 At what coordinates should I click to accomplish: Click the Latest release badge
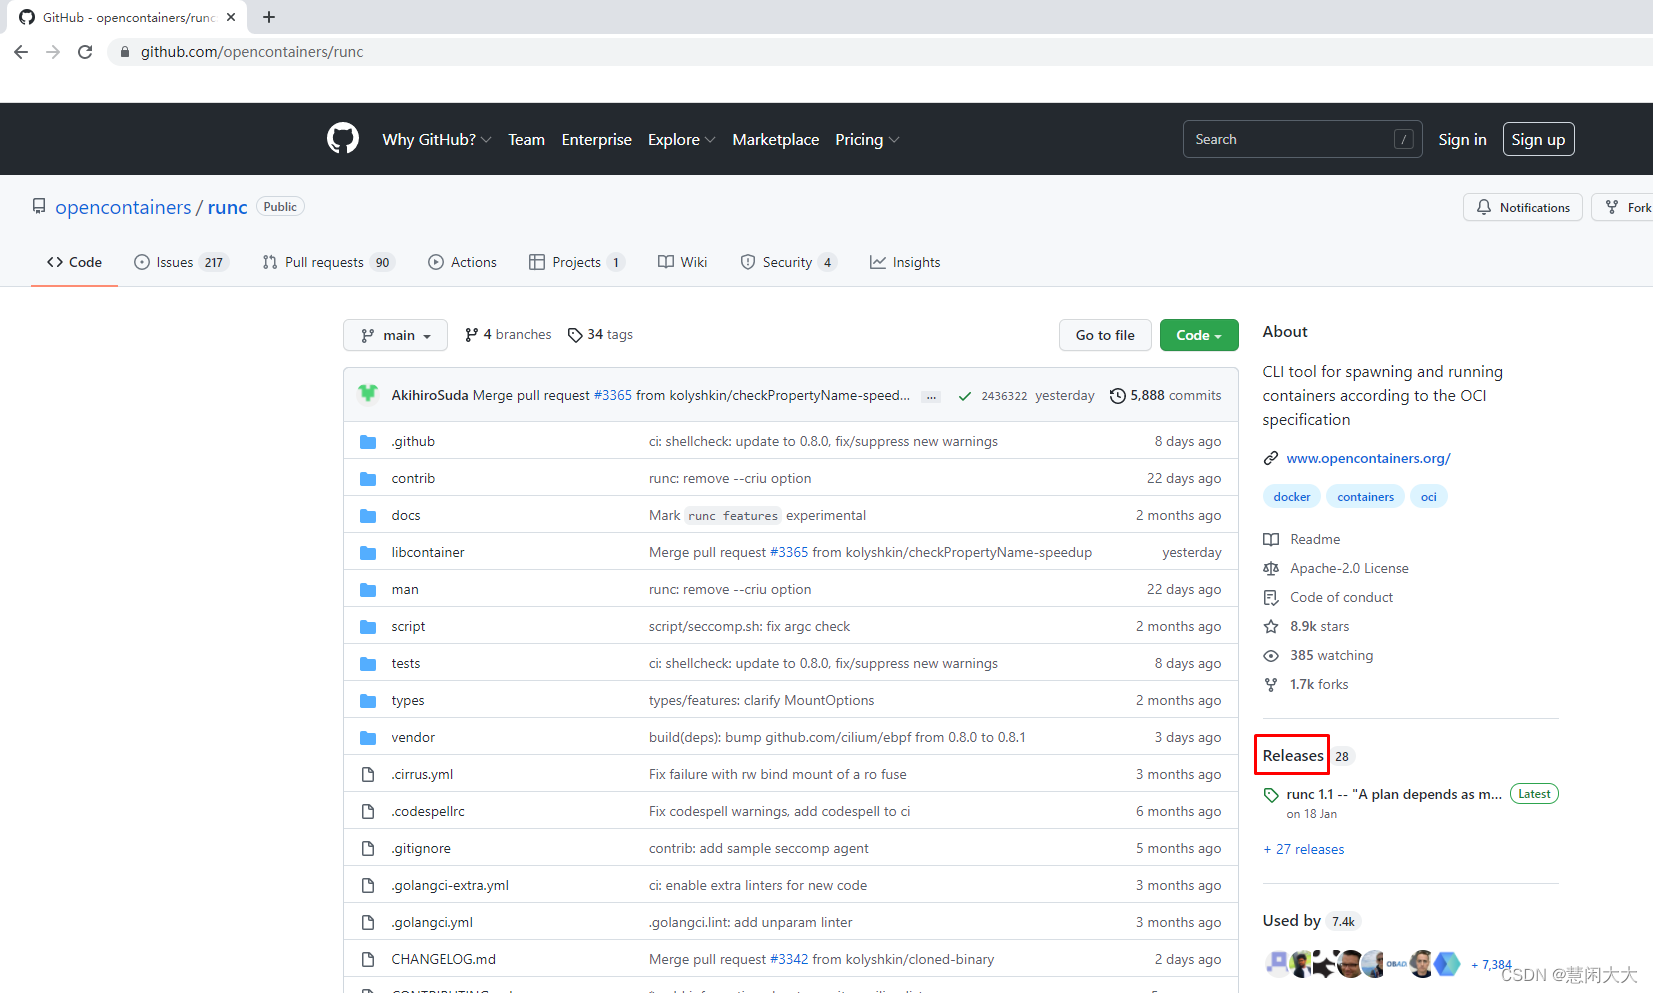1534,793
